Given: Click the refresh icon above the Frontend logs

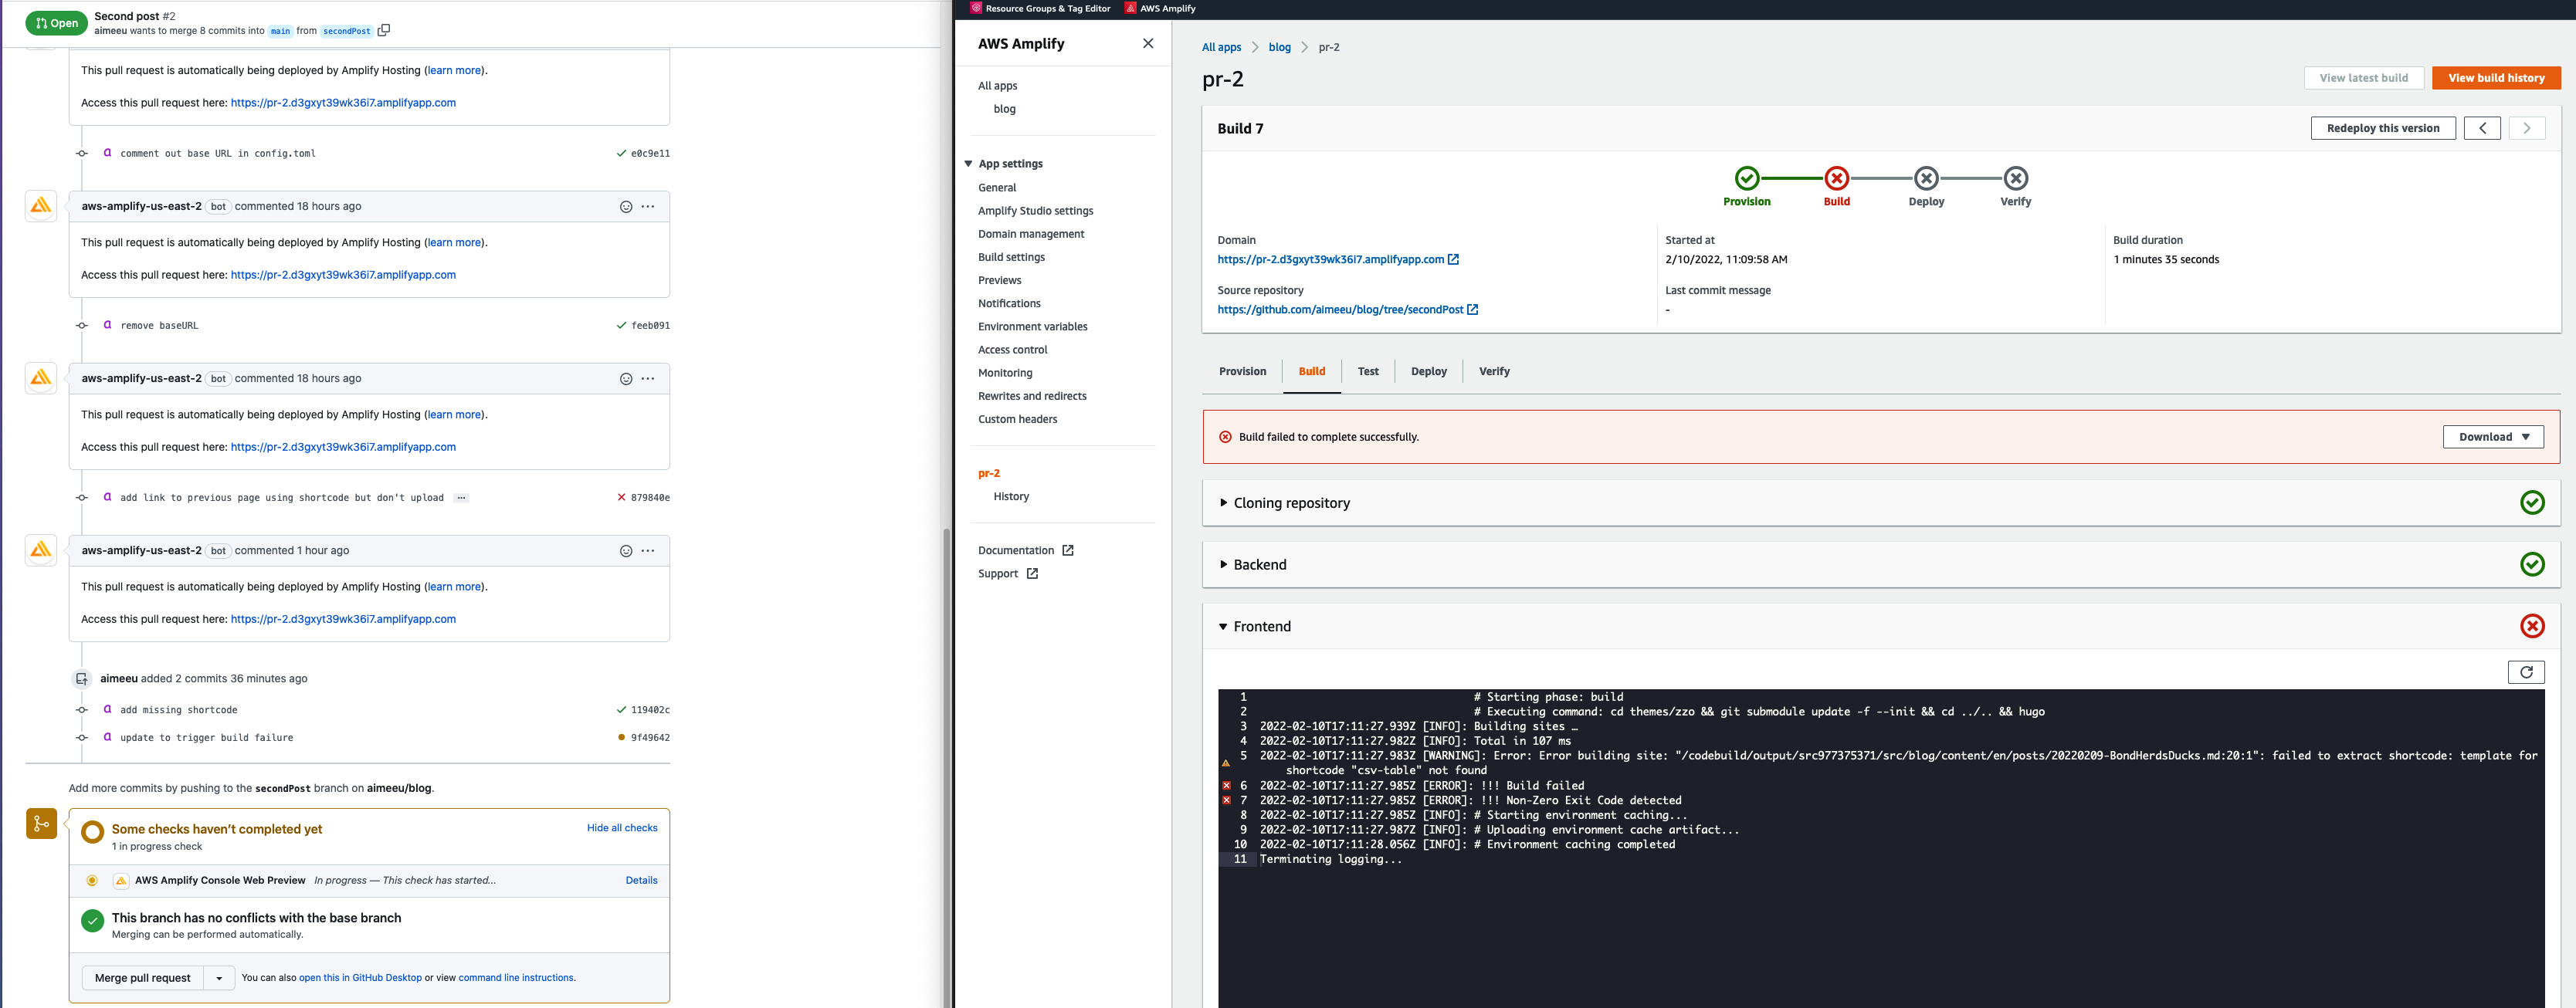Looking at the screenshot, I should pos(2527,672).
